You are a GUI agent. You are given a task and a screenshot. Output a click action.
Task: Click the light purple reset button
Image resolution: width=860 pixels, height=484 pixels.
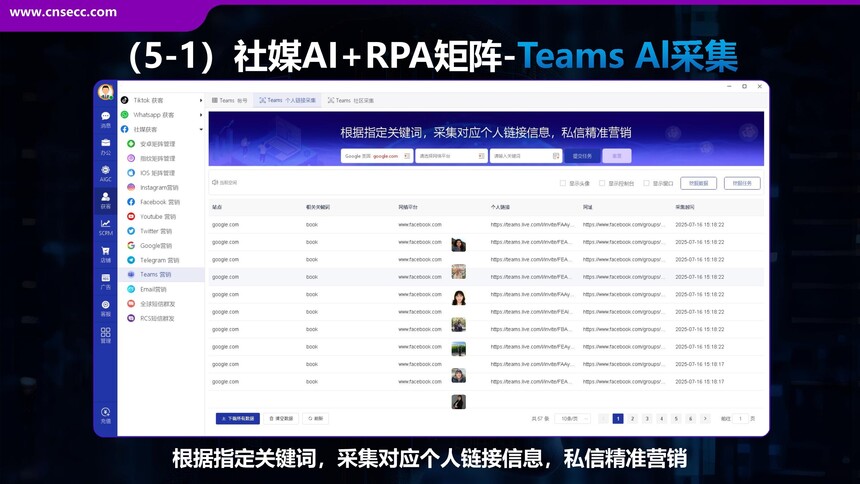(x=617, y=156)
